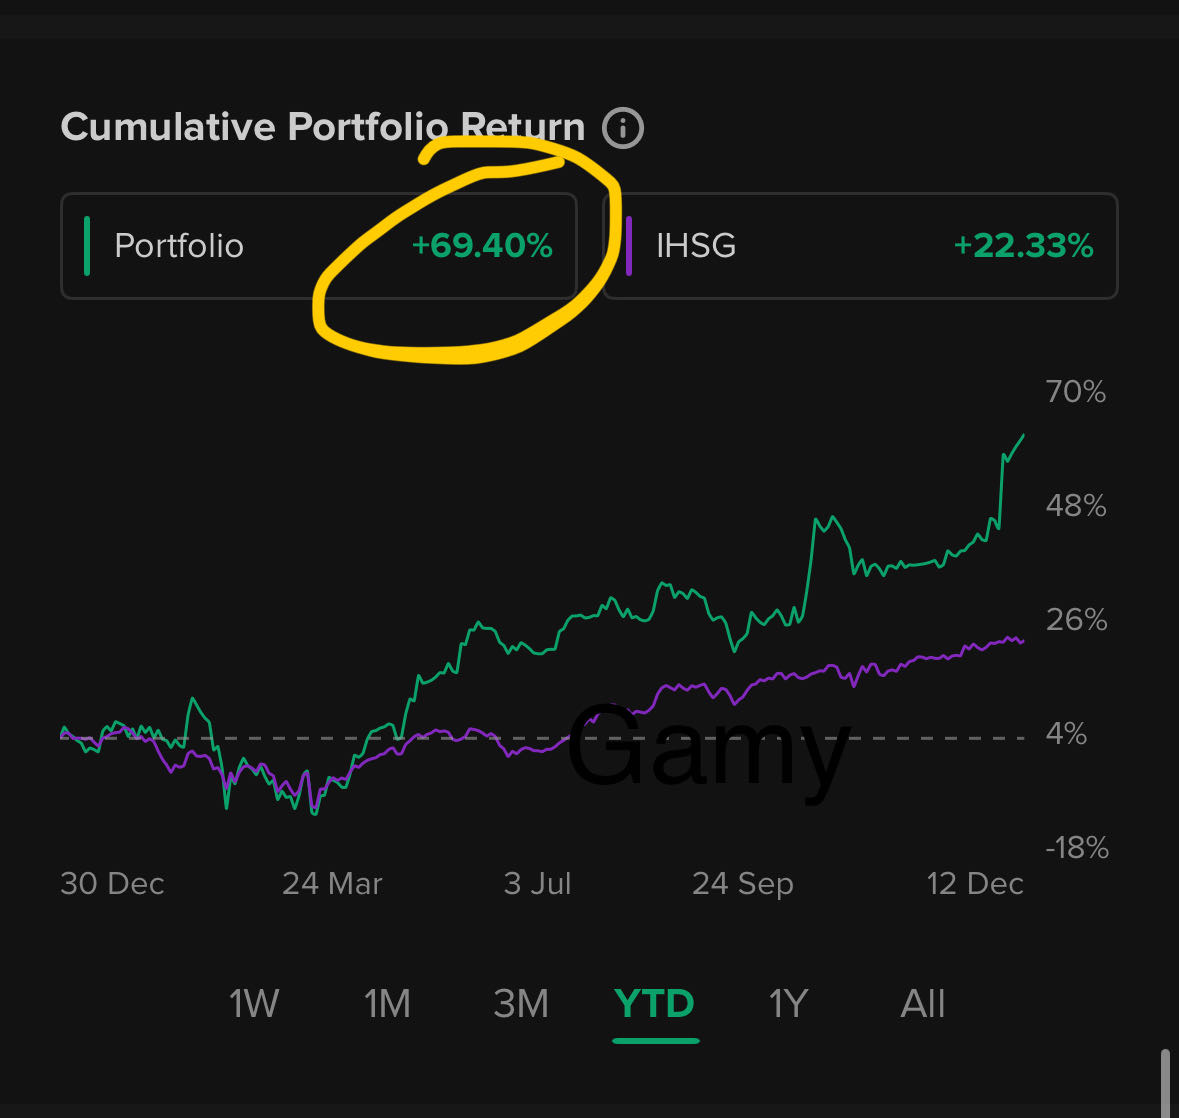Click the vertical scrollbar at the right edge

coord(1164,1082)
